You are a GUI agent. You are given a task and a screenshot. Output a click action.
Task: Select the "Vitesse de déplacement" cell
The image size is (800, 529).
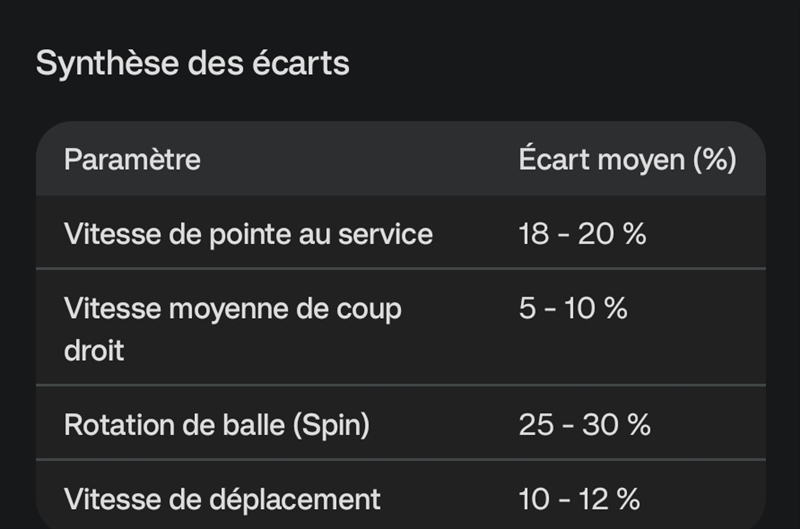[222, 498]
